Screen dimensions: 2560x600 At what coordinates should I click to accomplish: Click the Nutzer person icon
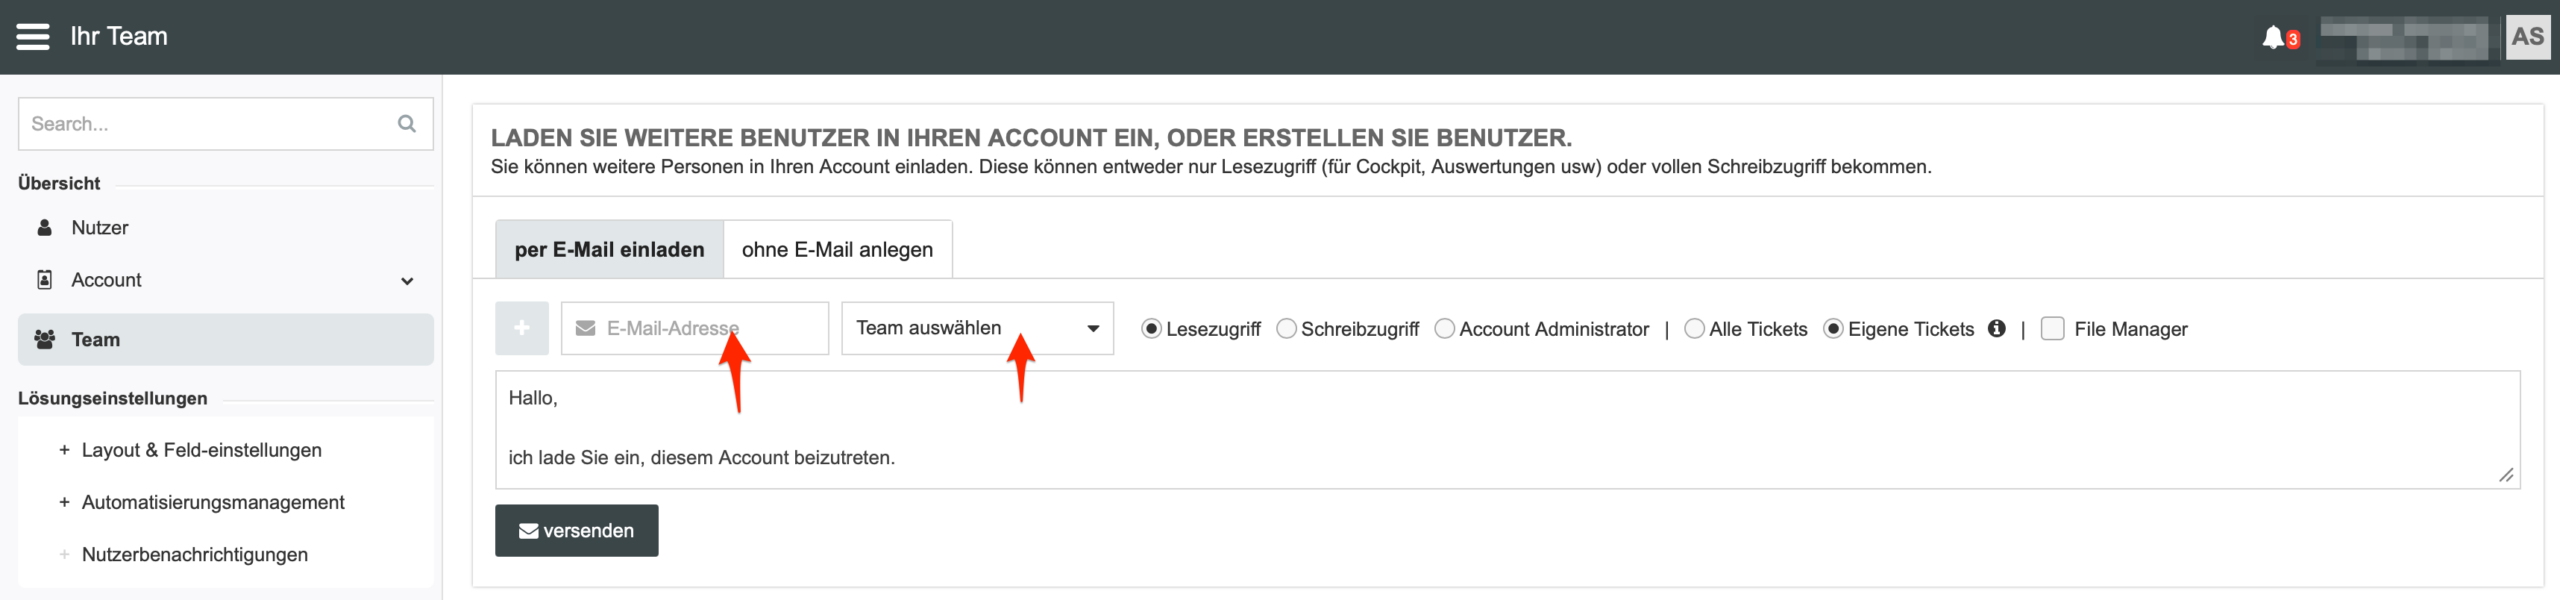[44, 228]
